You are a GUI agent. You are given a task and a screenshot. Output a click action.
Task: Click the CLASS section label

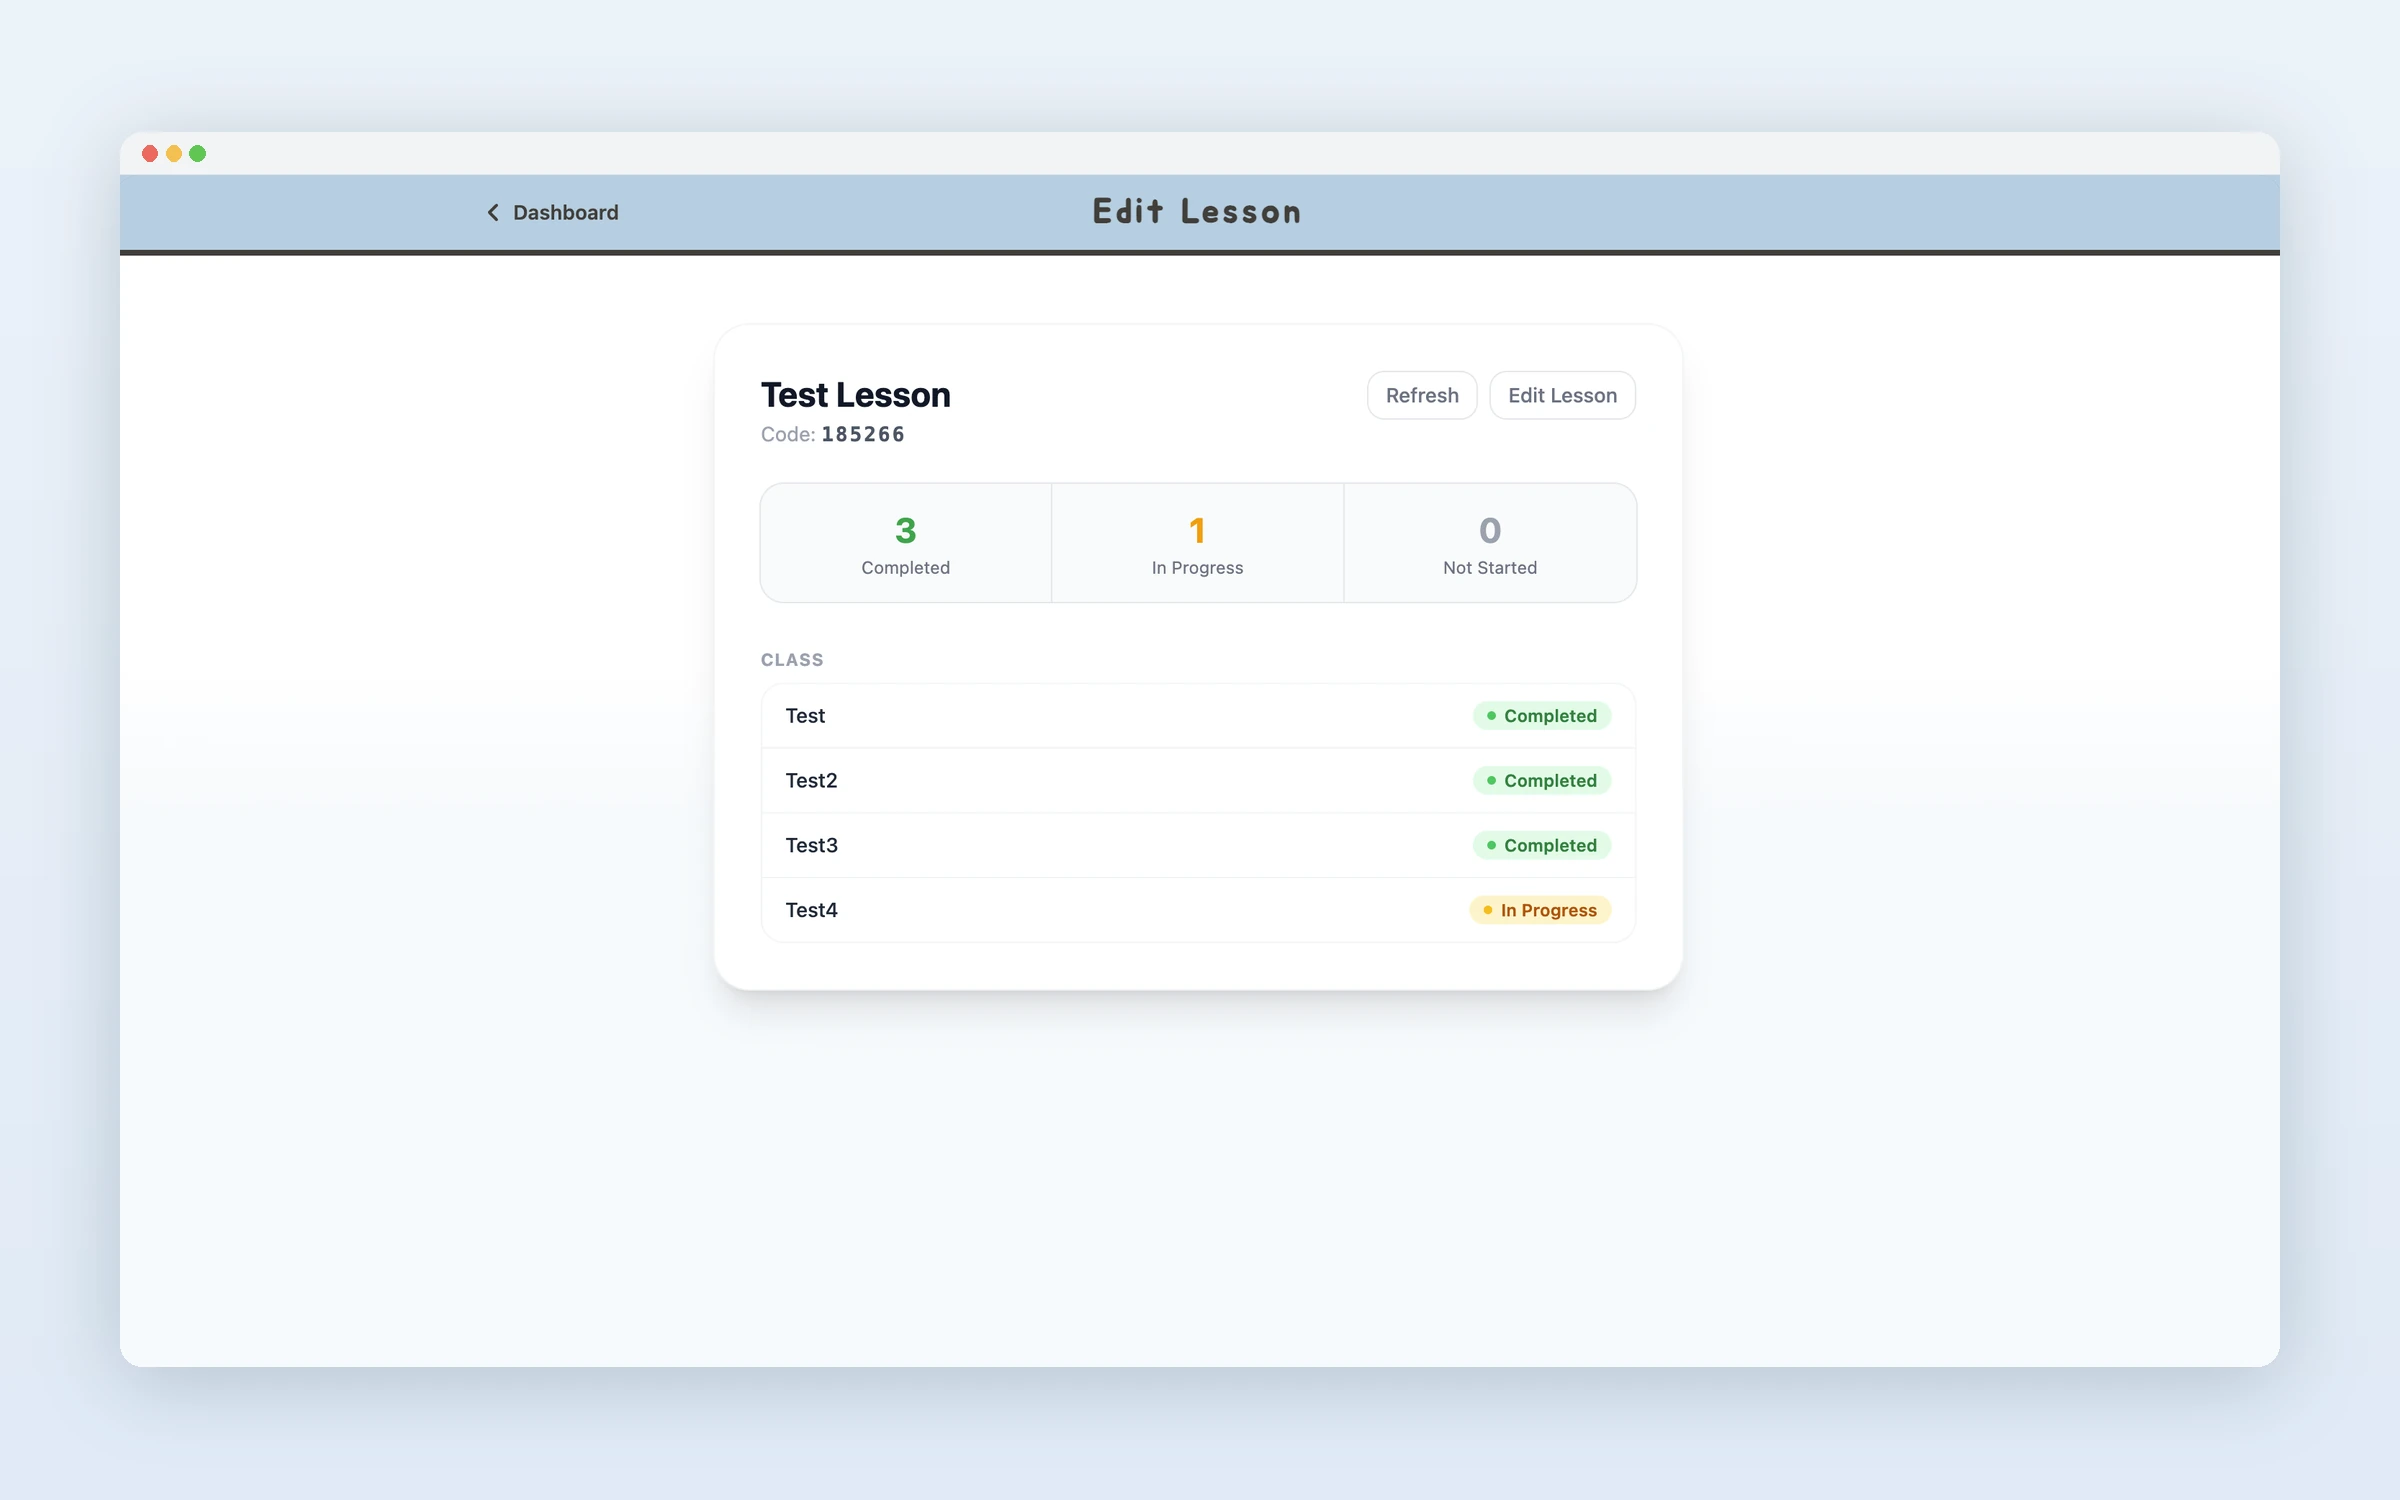(792, 660)
